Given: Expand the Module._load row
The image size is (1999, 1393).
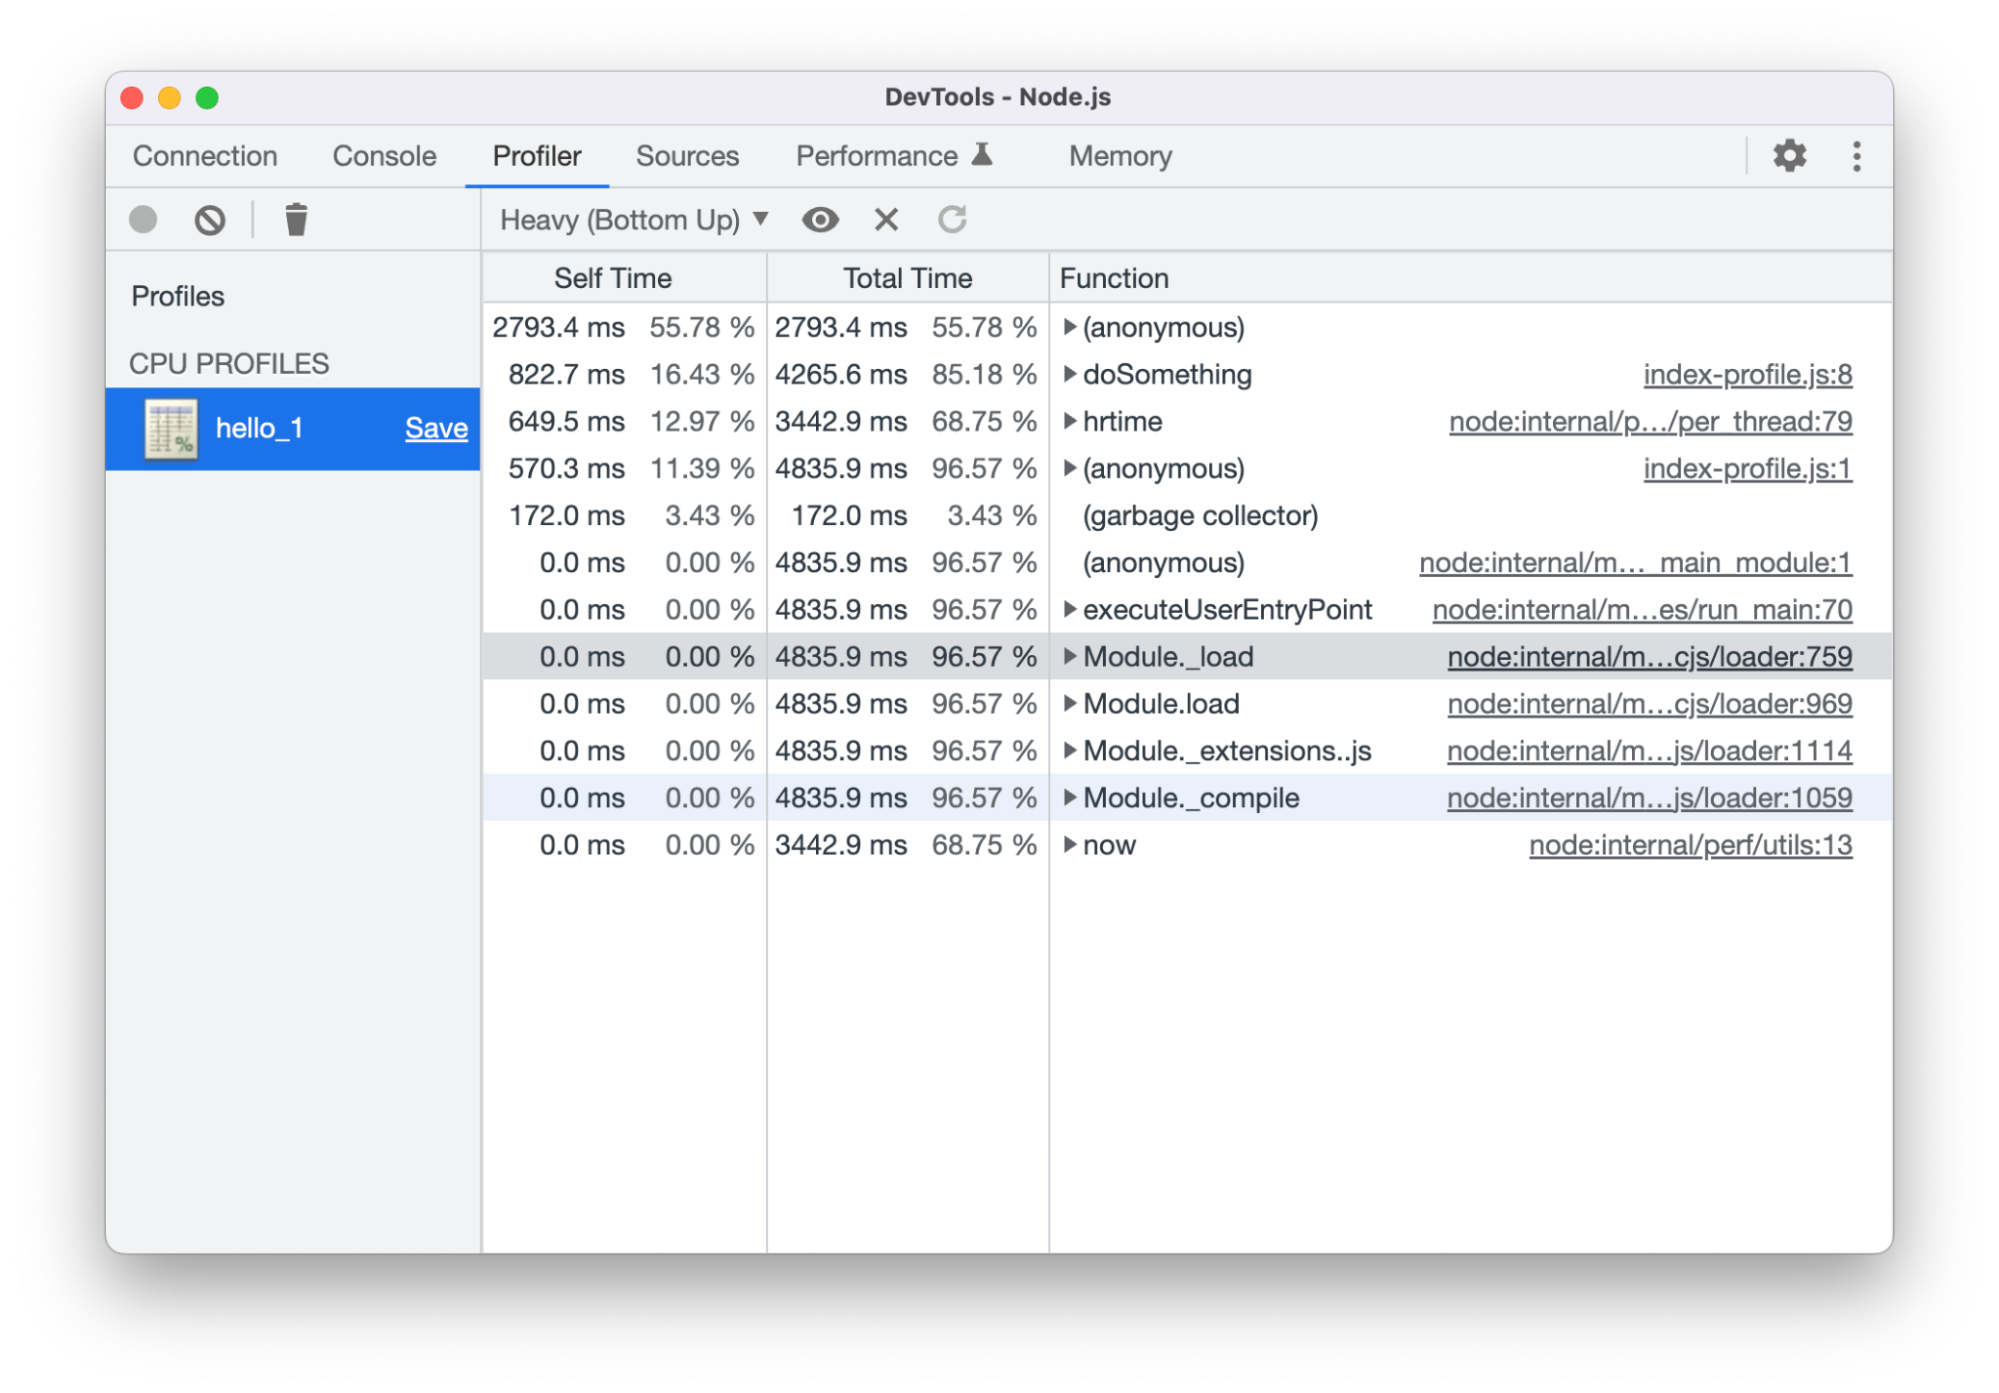Looking at the screenshot, I should tap(1069, 655).
